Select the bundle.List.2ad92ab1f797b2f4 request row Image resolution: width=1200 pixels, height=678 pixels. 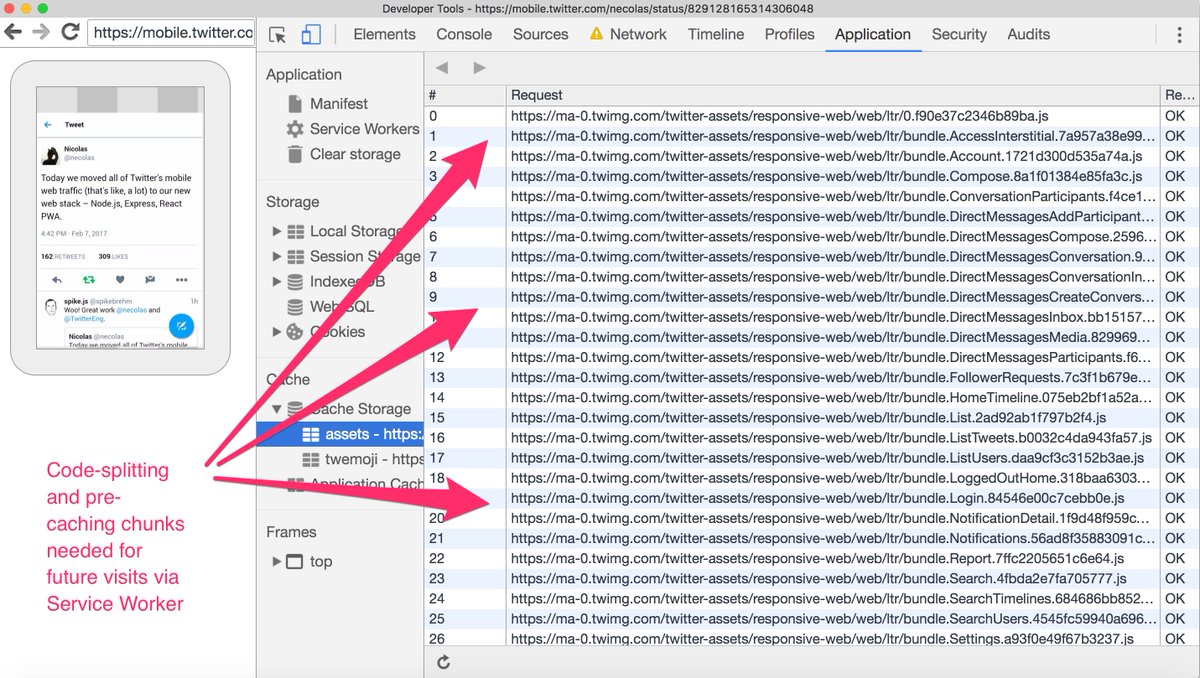812,417
